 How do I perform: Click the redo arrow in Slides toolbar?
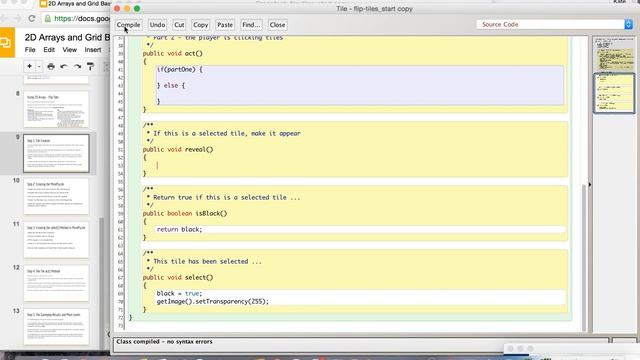pyautogui.click(x=78, y=66)
